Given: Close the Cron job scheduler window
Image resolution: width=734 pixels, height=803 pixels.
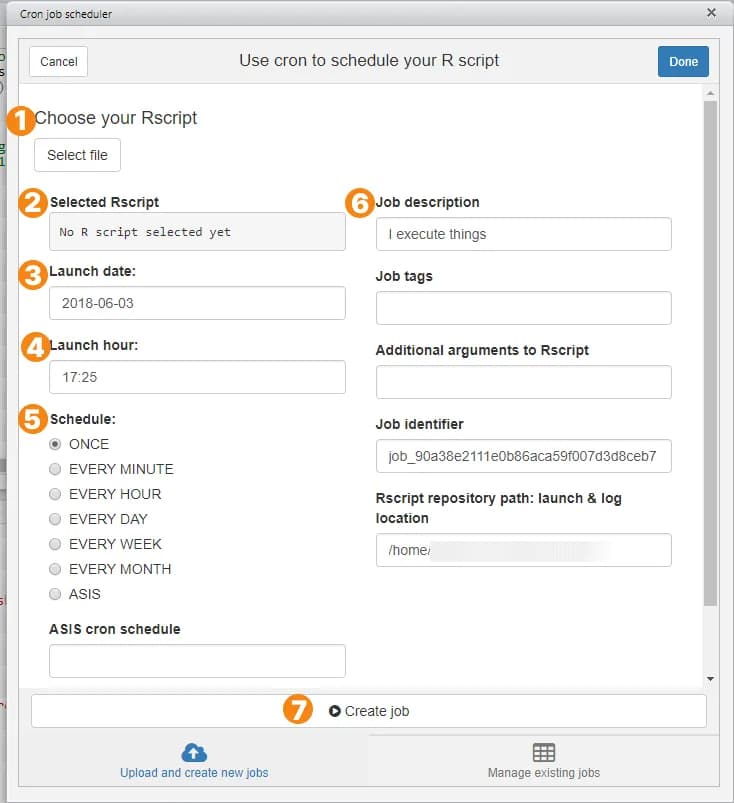Looking at the screenshot, I should 711,13.
